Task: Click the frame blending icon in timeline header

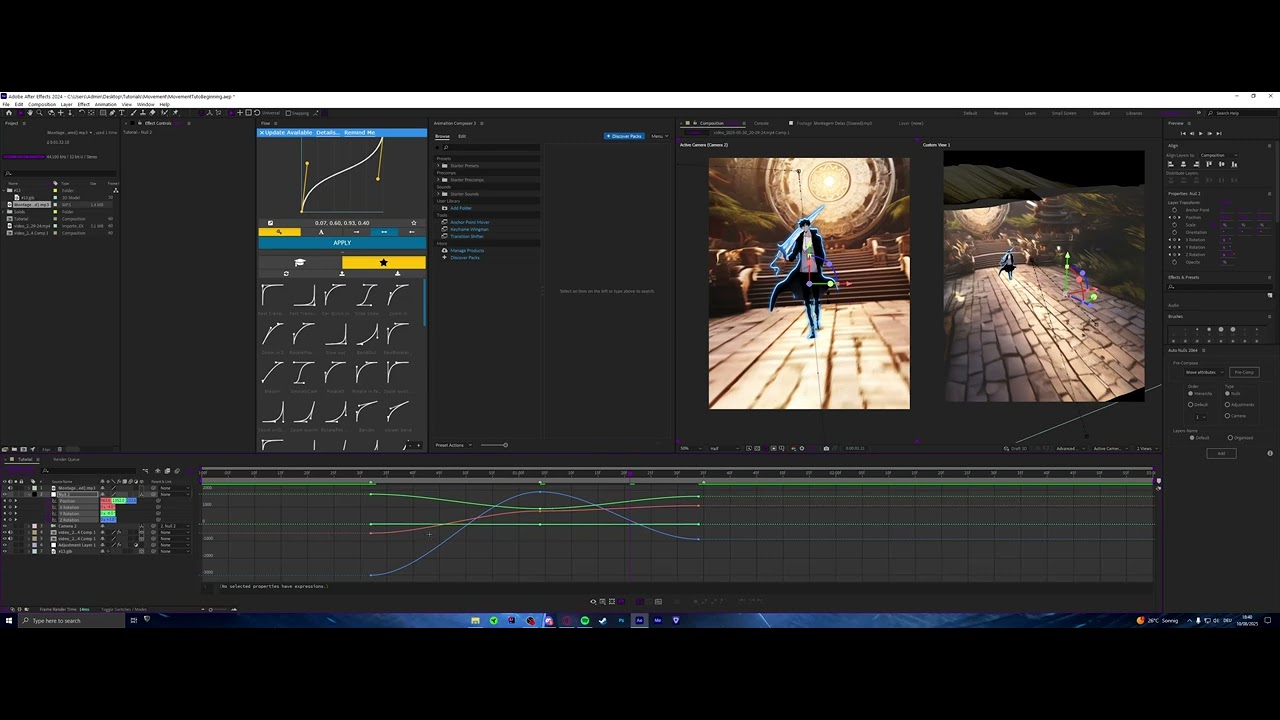Action: [167, 471]
